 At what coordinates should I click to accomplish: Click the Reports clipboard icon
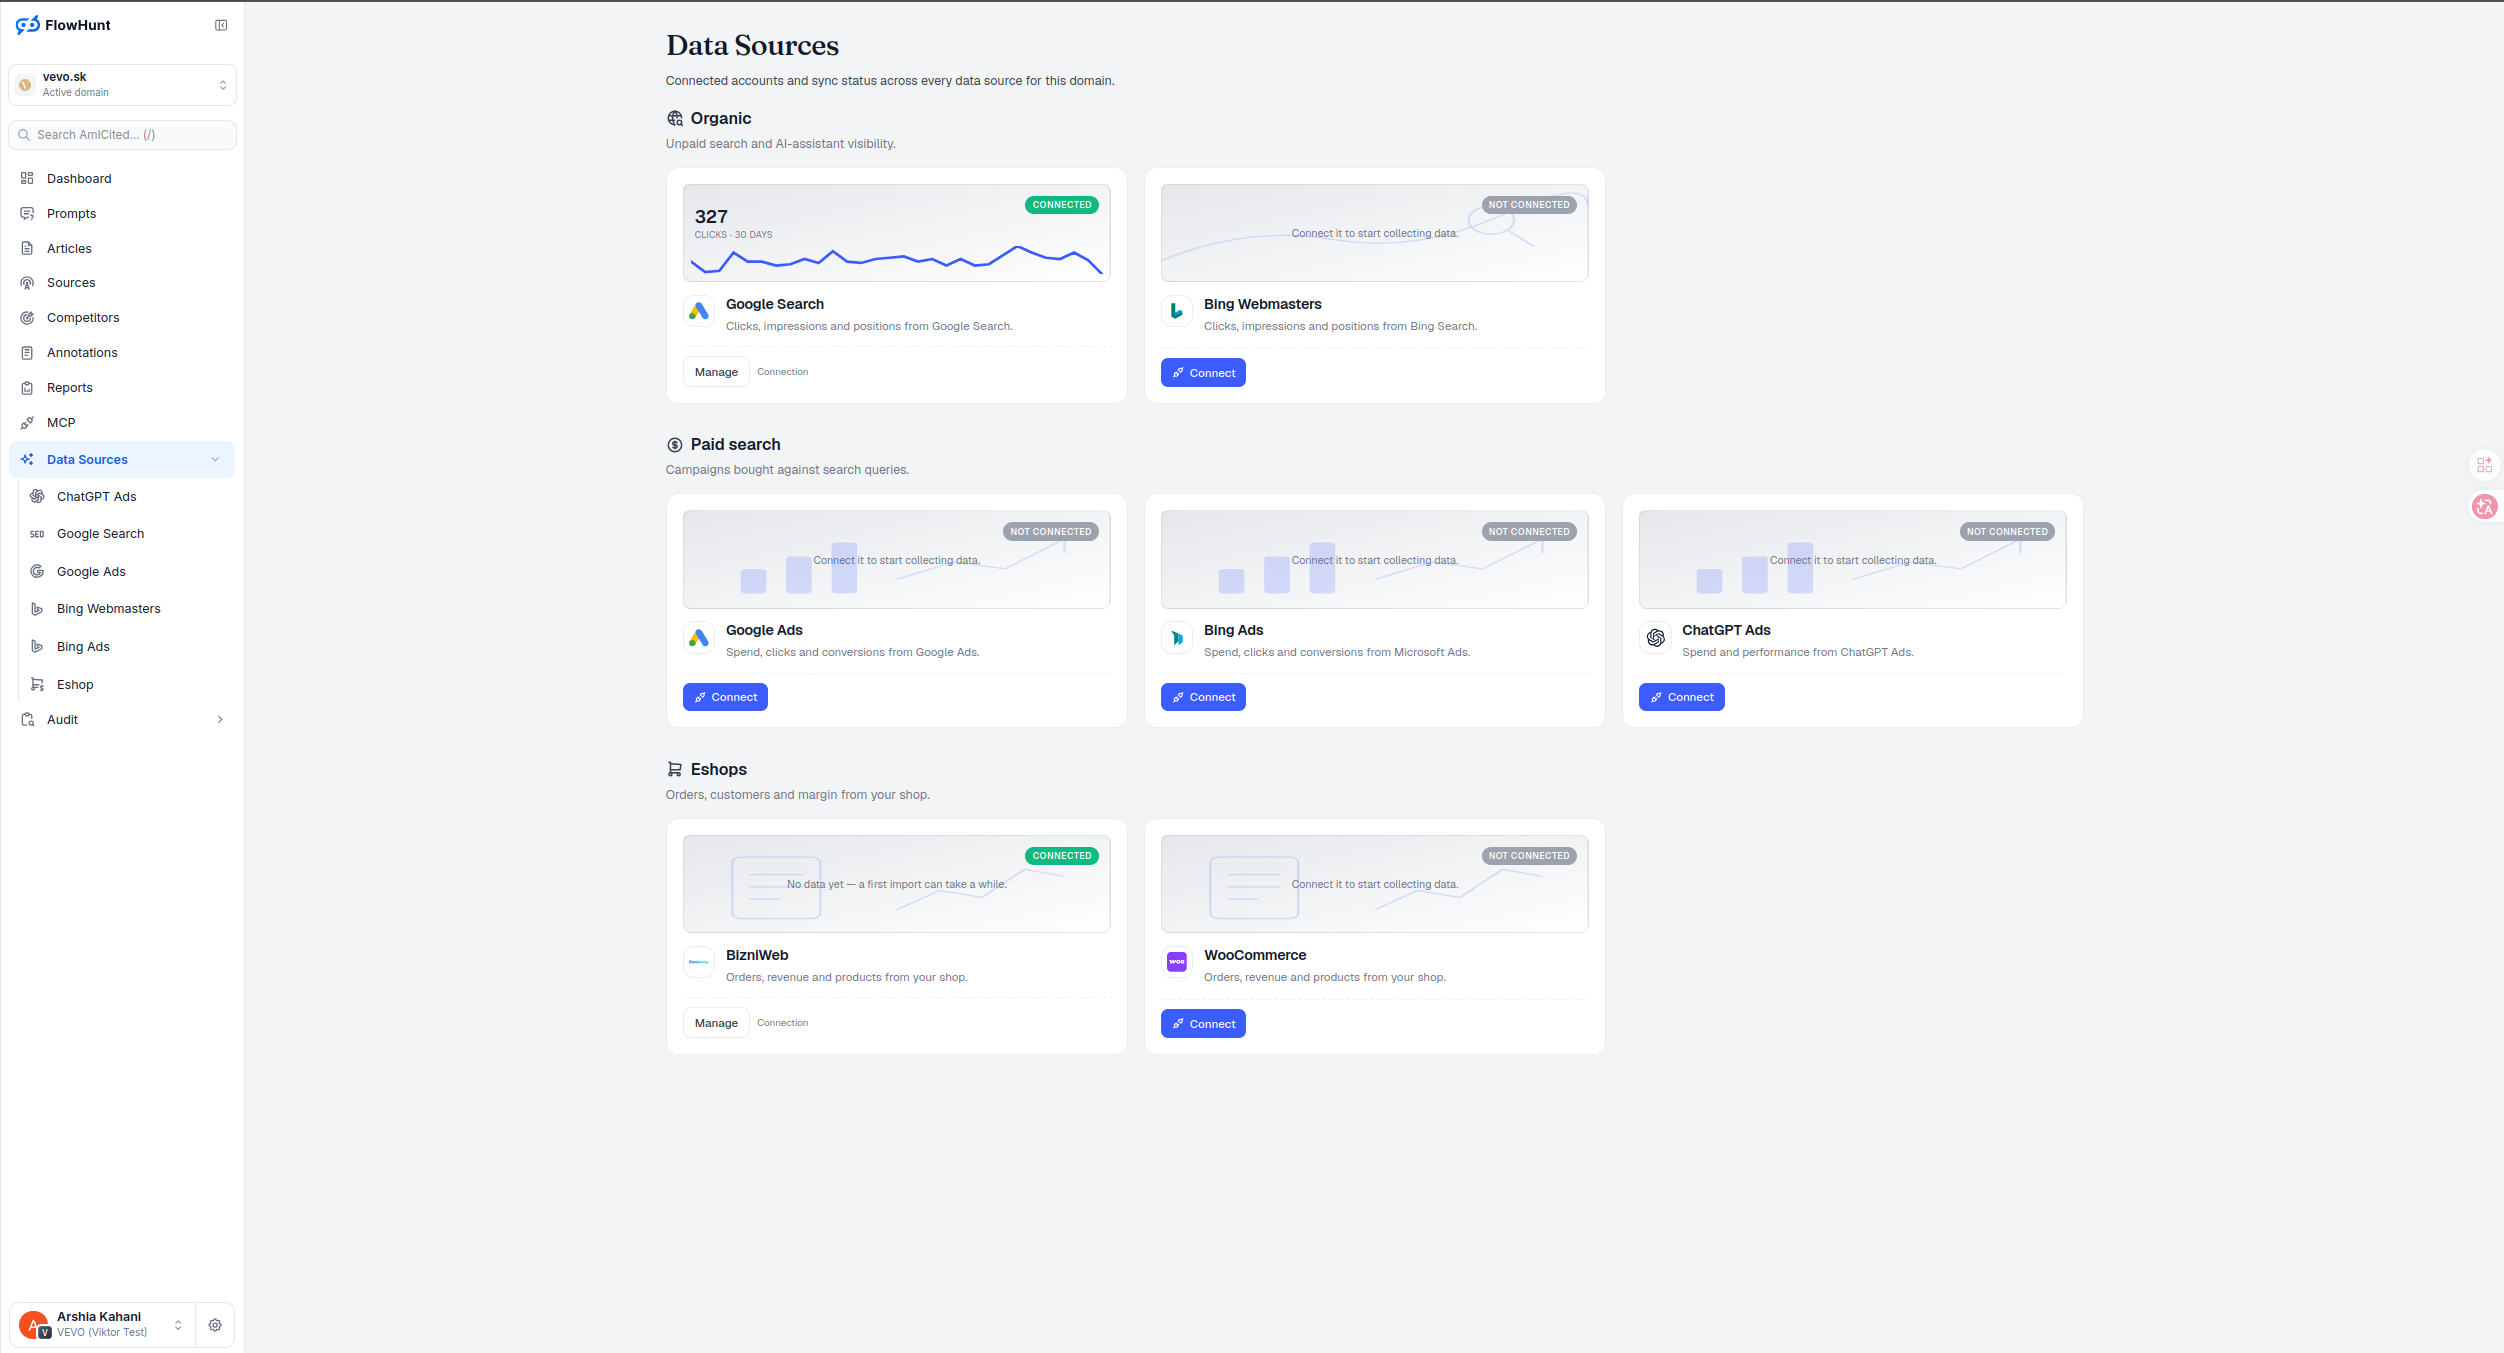click(x=27, y=388)
